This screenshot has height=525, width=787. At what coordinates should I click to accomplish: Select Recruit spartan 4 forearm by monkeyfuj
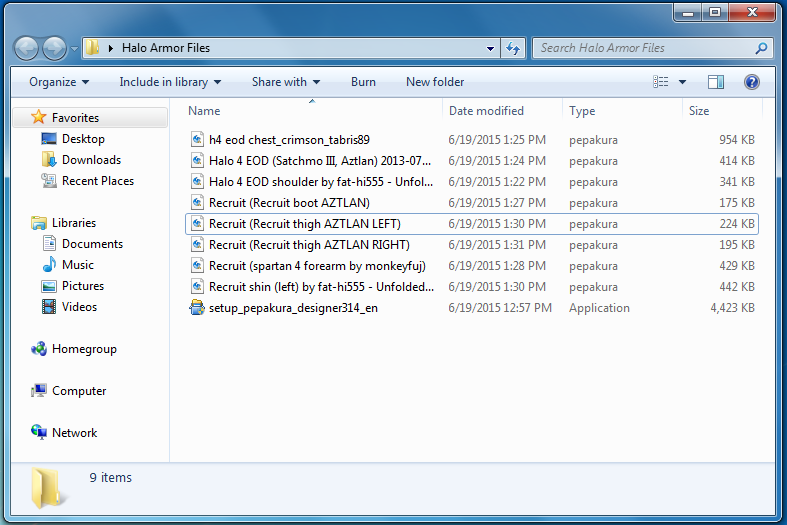(x=317, y=266)
